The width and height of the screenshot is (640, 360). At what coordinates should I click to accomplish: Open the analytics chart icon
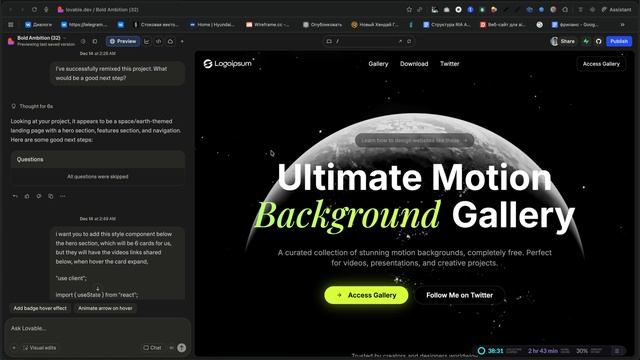147,41
